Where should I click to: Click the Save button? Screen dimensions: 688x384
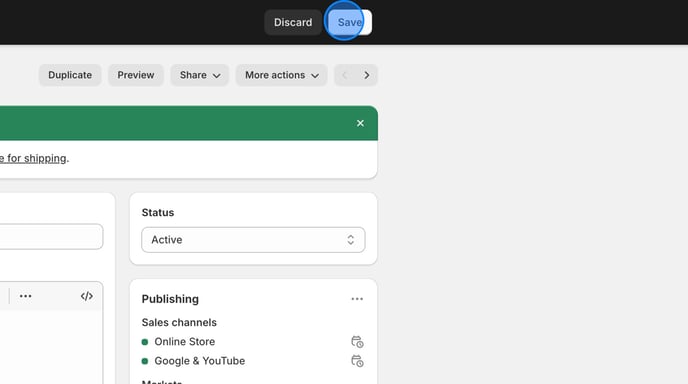pos(350,22)
